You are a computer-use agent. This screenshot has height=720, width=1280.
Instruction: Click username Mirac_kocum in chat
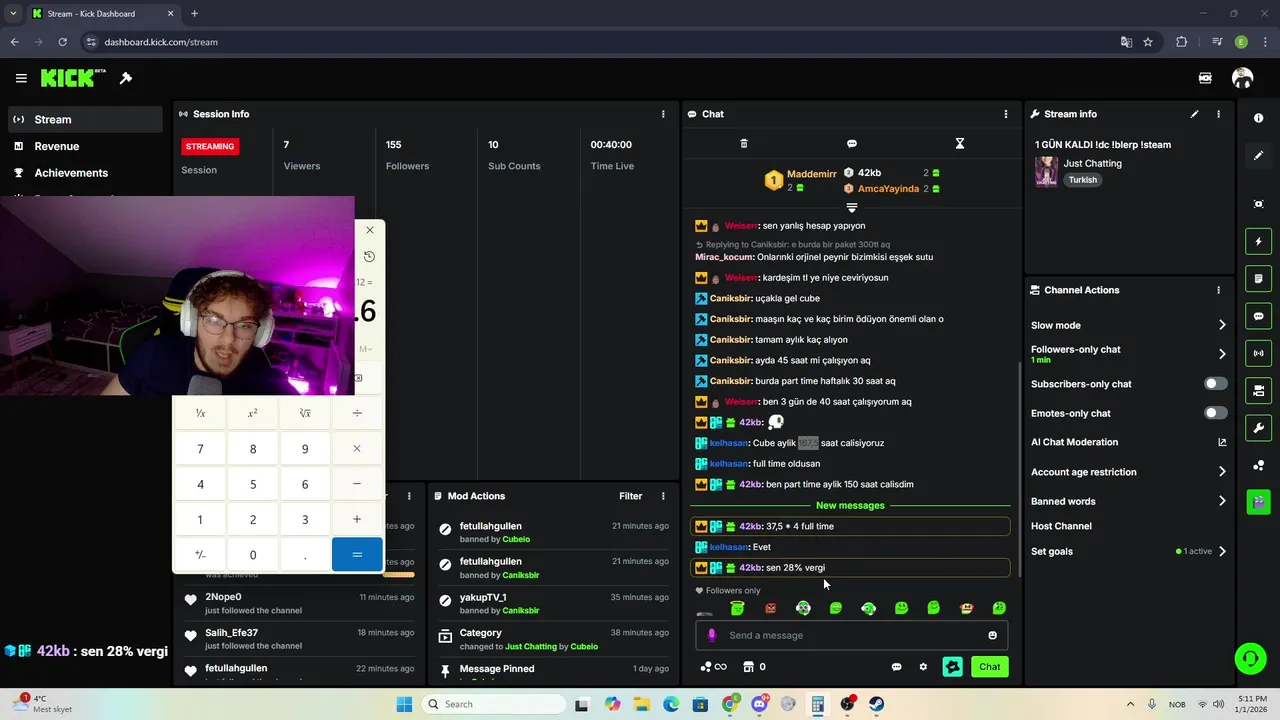722,257
